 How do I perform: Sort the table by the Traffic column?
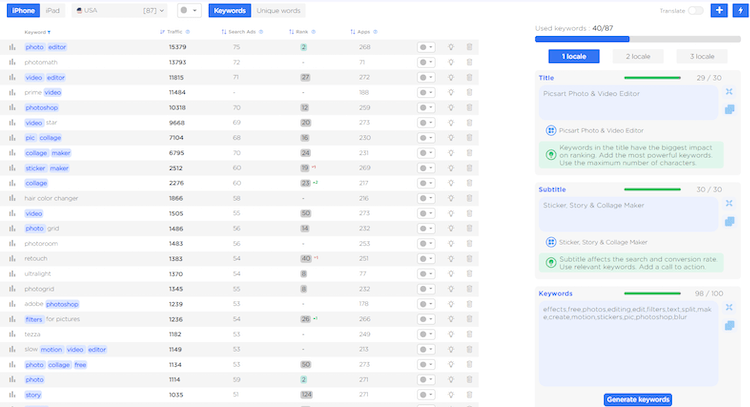[175, 32]
